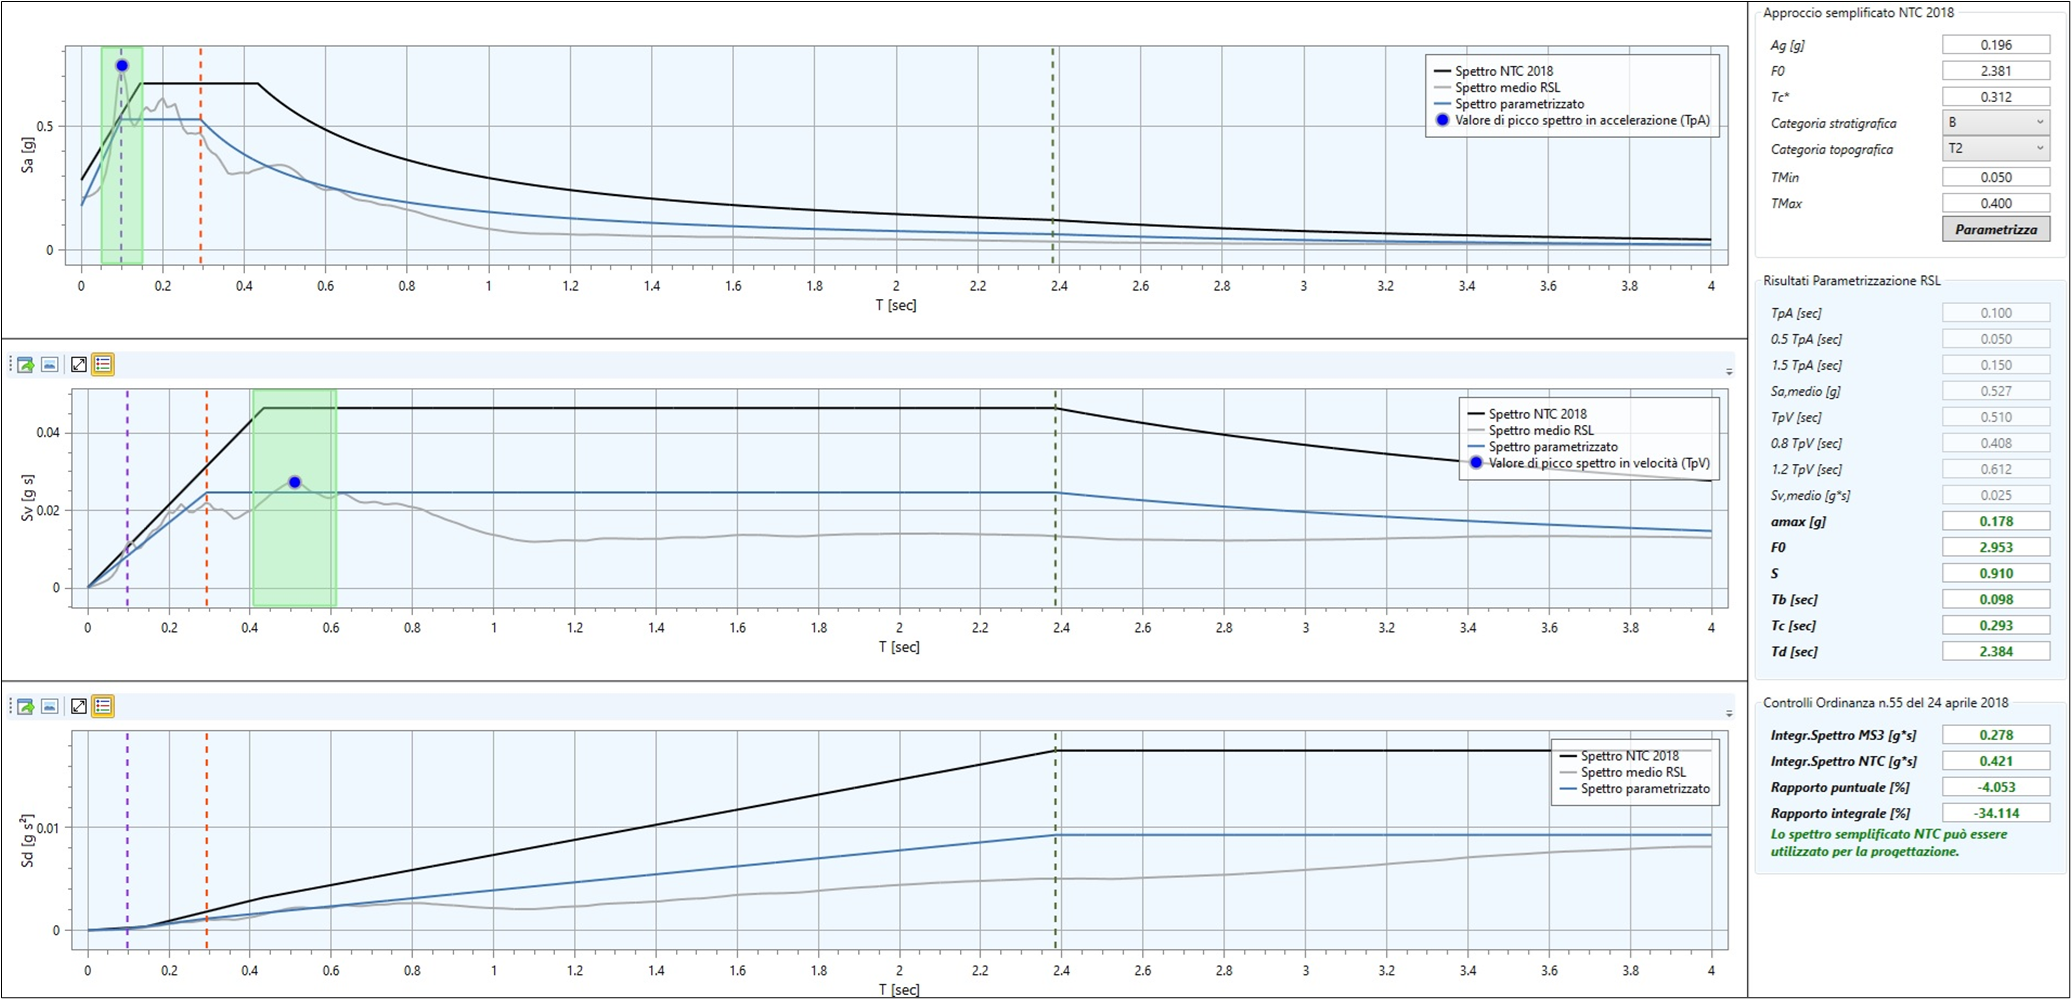Expand the Sv chart toolbar overflow arrow
Image resolution: width=2071 pixels, height=999 pixels.
(x=1729, y=372)
